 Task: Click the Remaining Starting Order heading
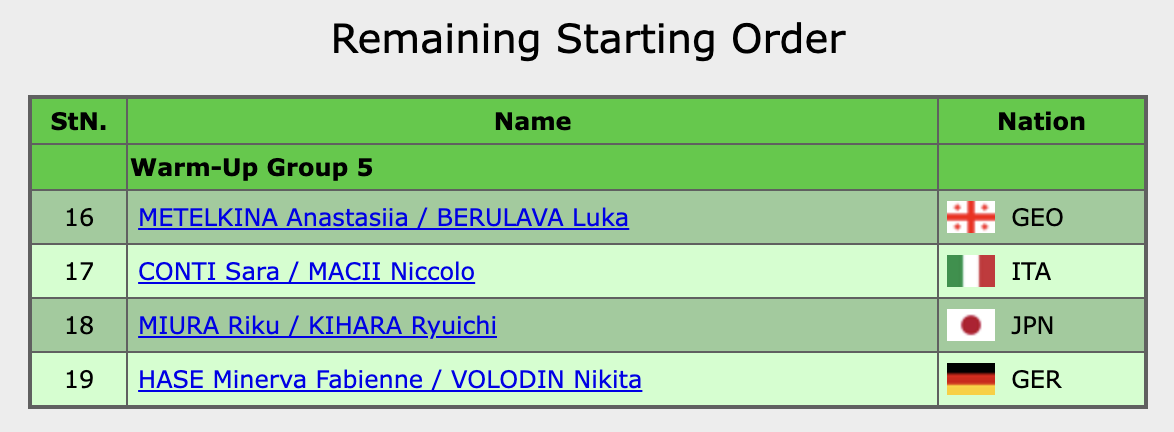[588, 40]
